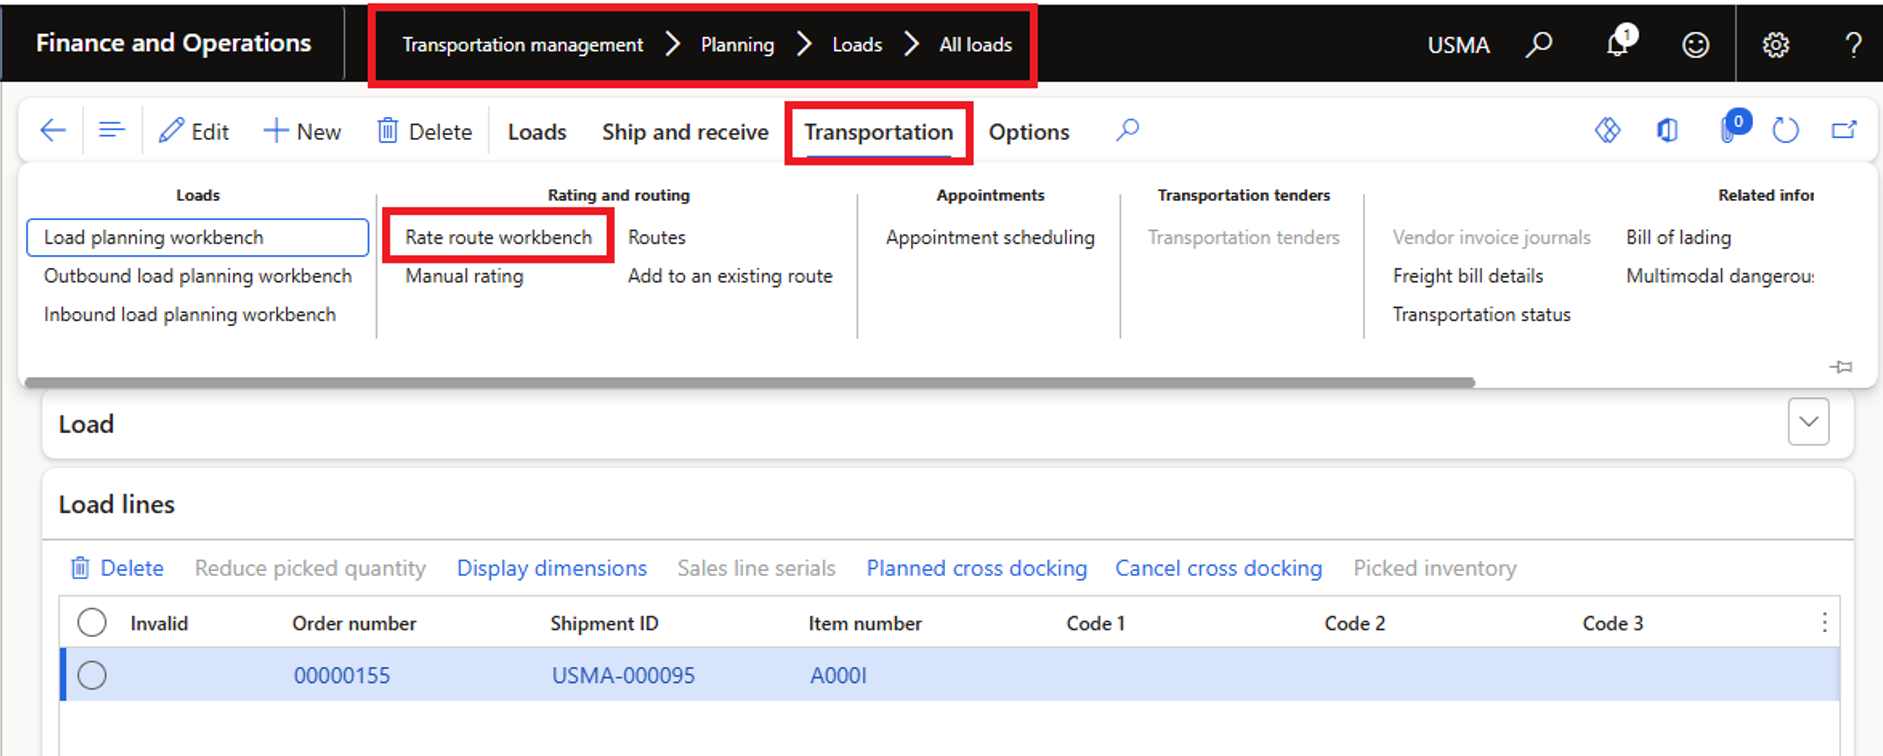This screenshot has width=1883, height=756.
Task: Select the row for order 00000155
Action: pyautogui.click(x=92, y=675)
